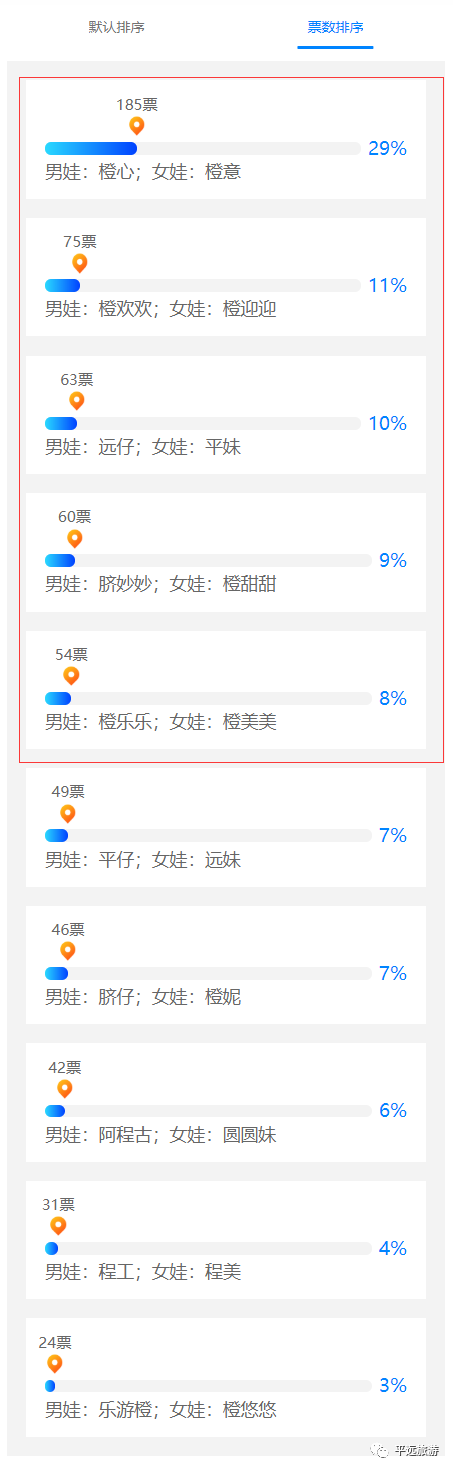Select the orange pin under 54票
453x1471 pixels.
[71, 676]
